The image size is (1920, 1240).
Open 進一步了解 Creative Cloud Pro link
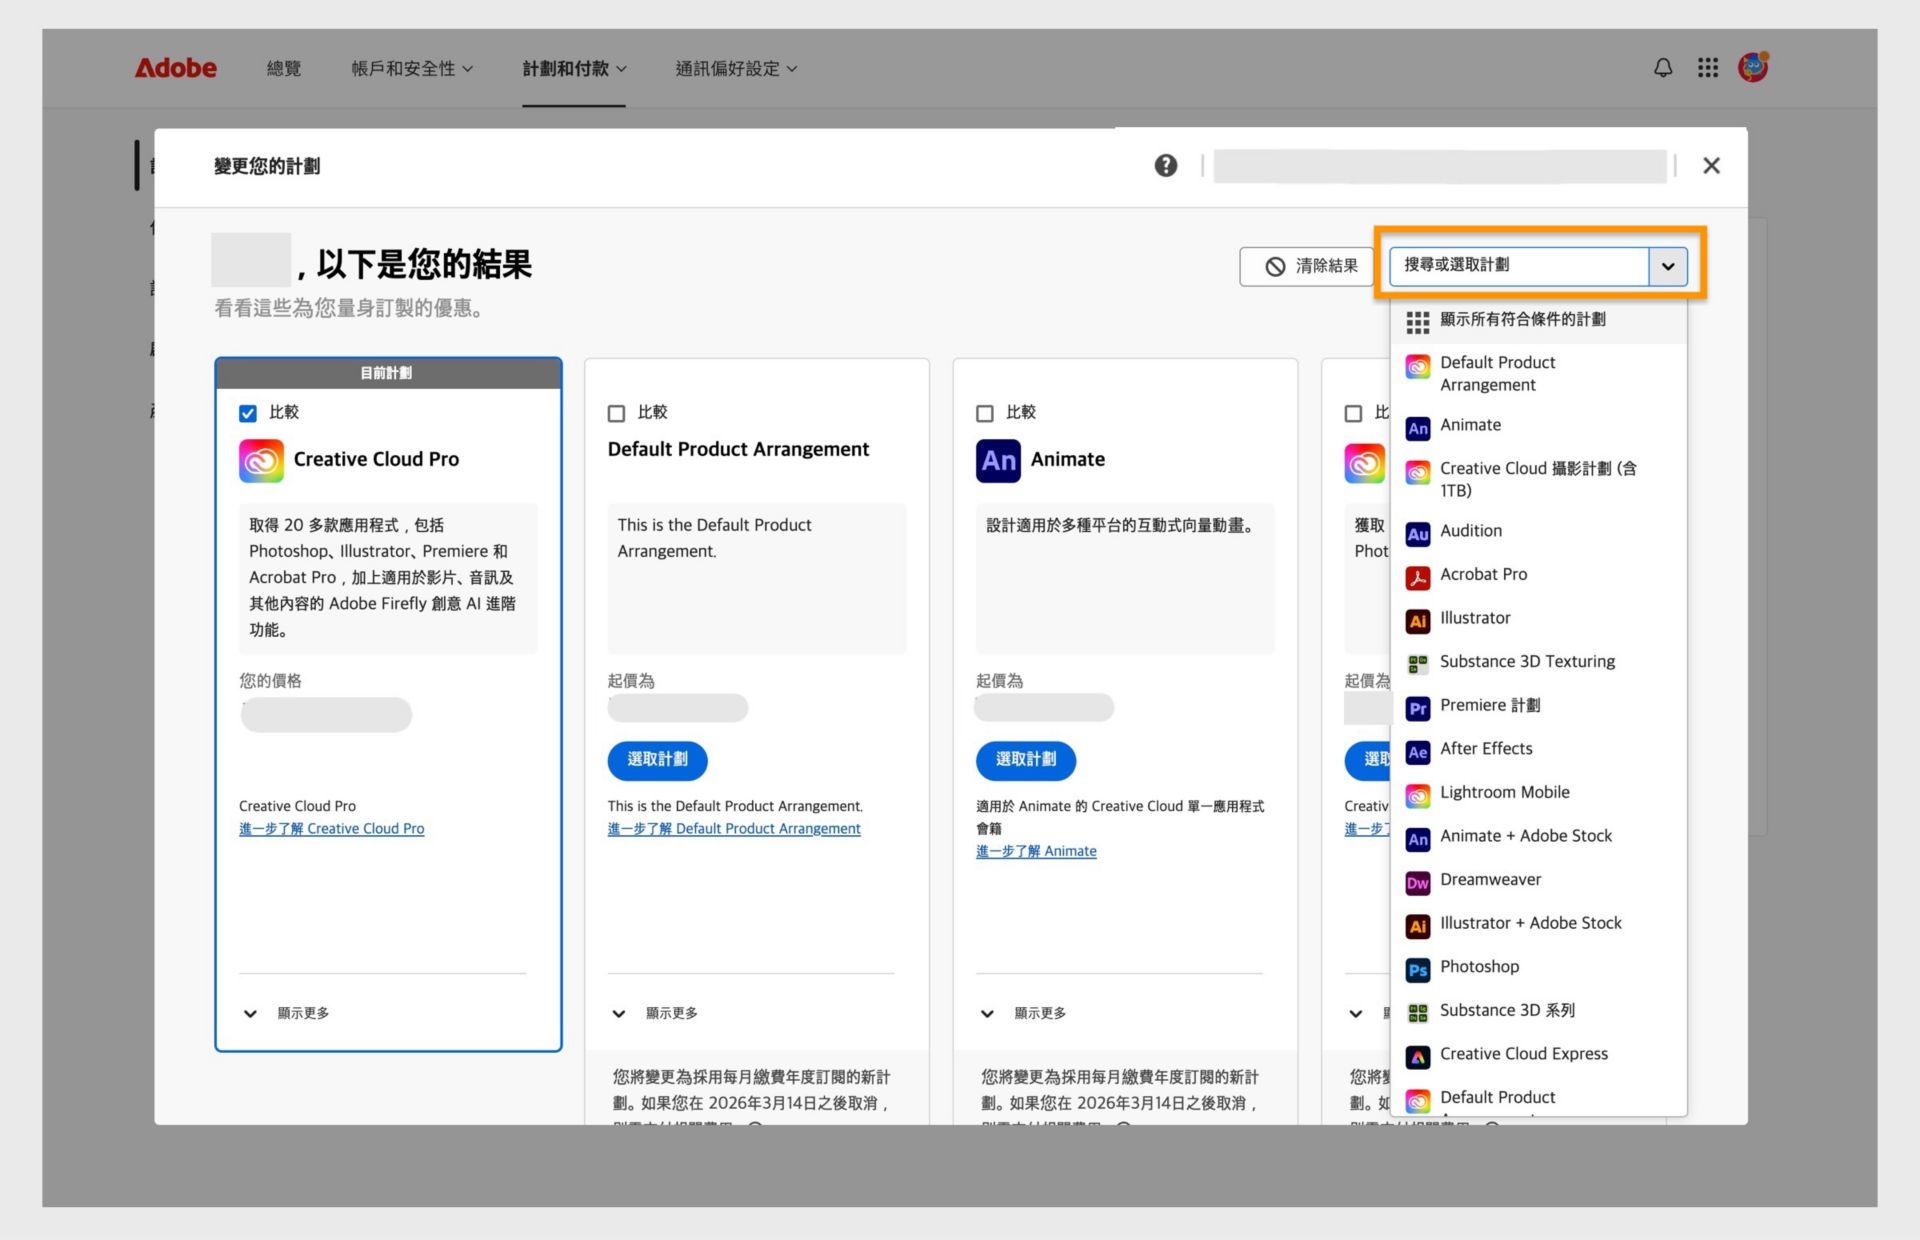331,829
